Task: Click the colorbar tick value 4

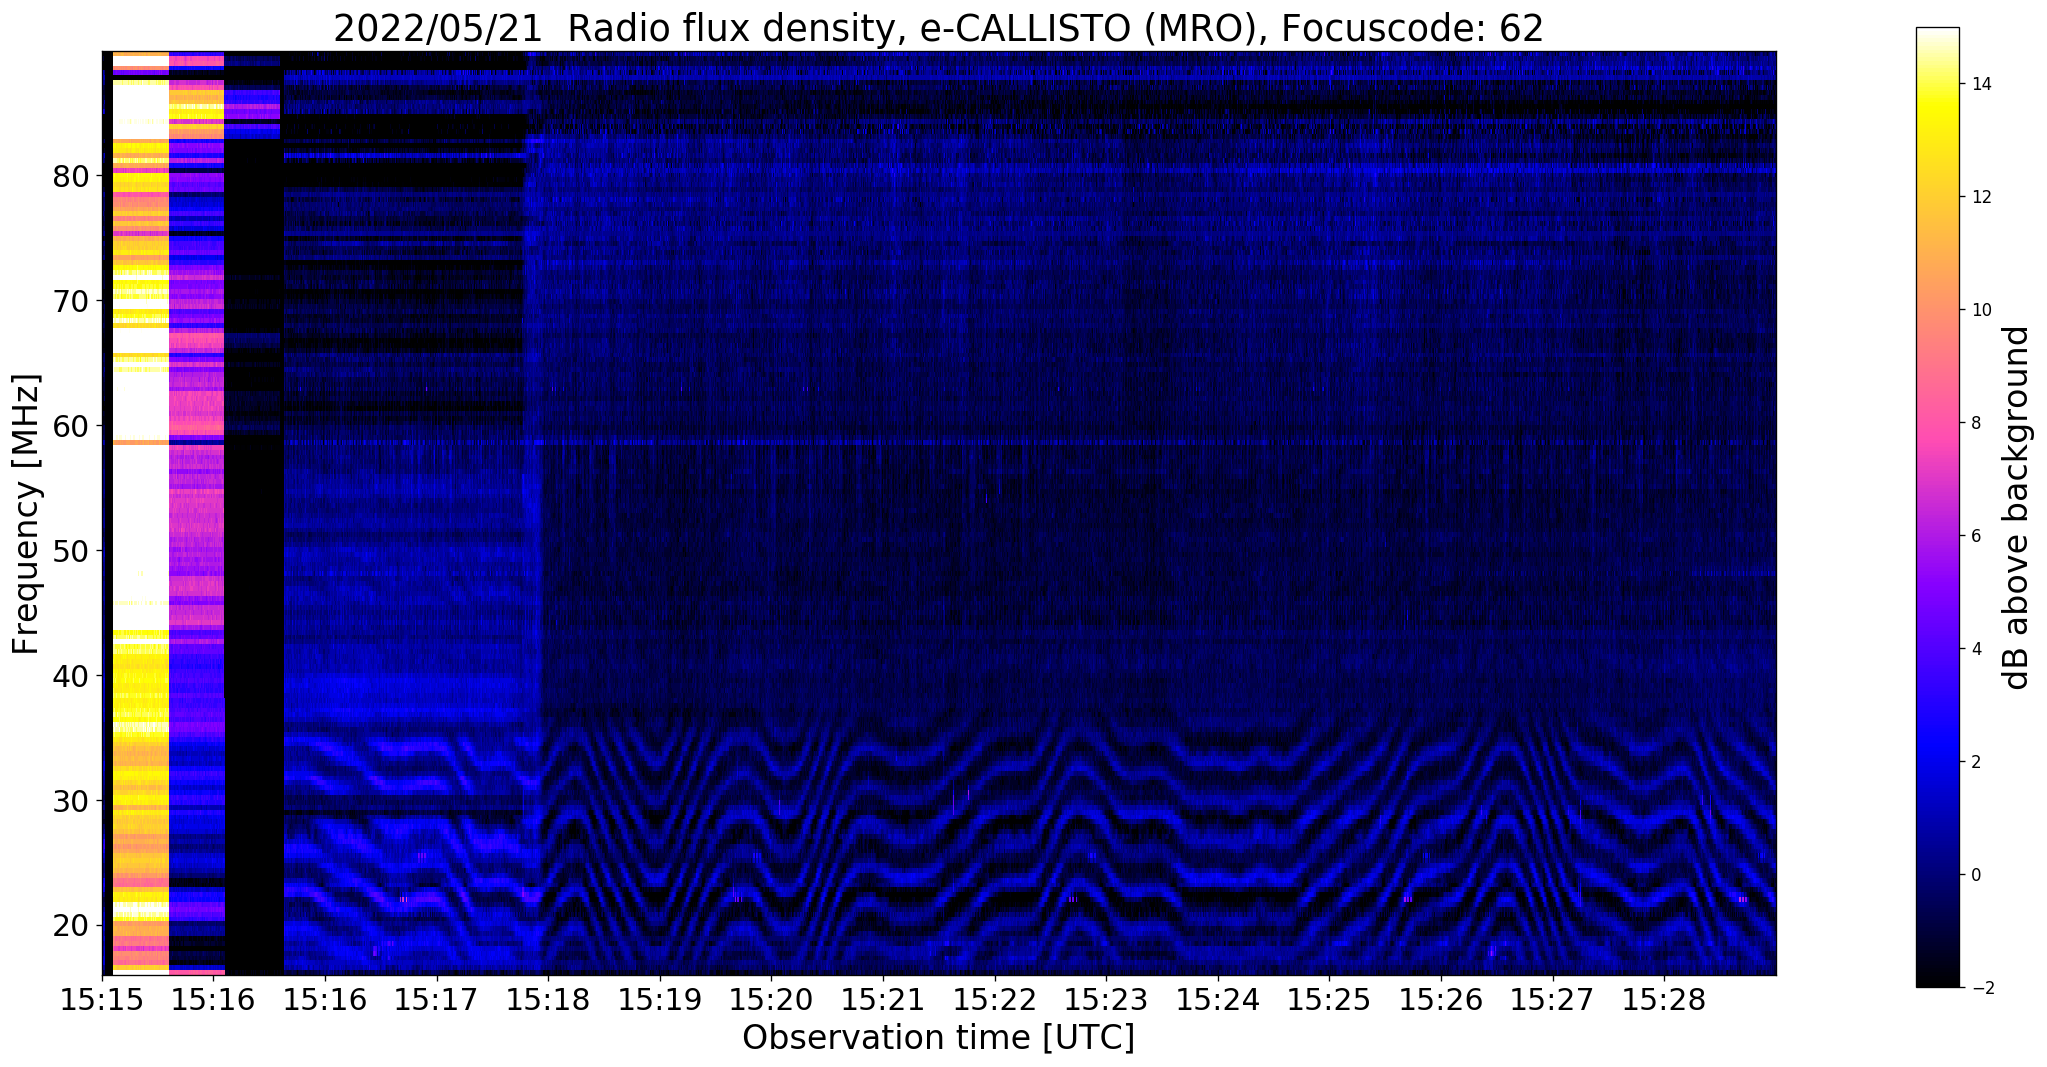Action: click(x=1975, y=649)
